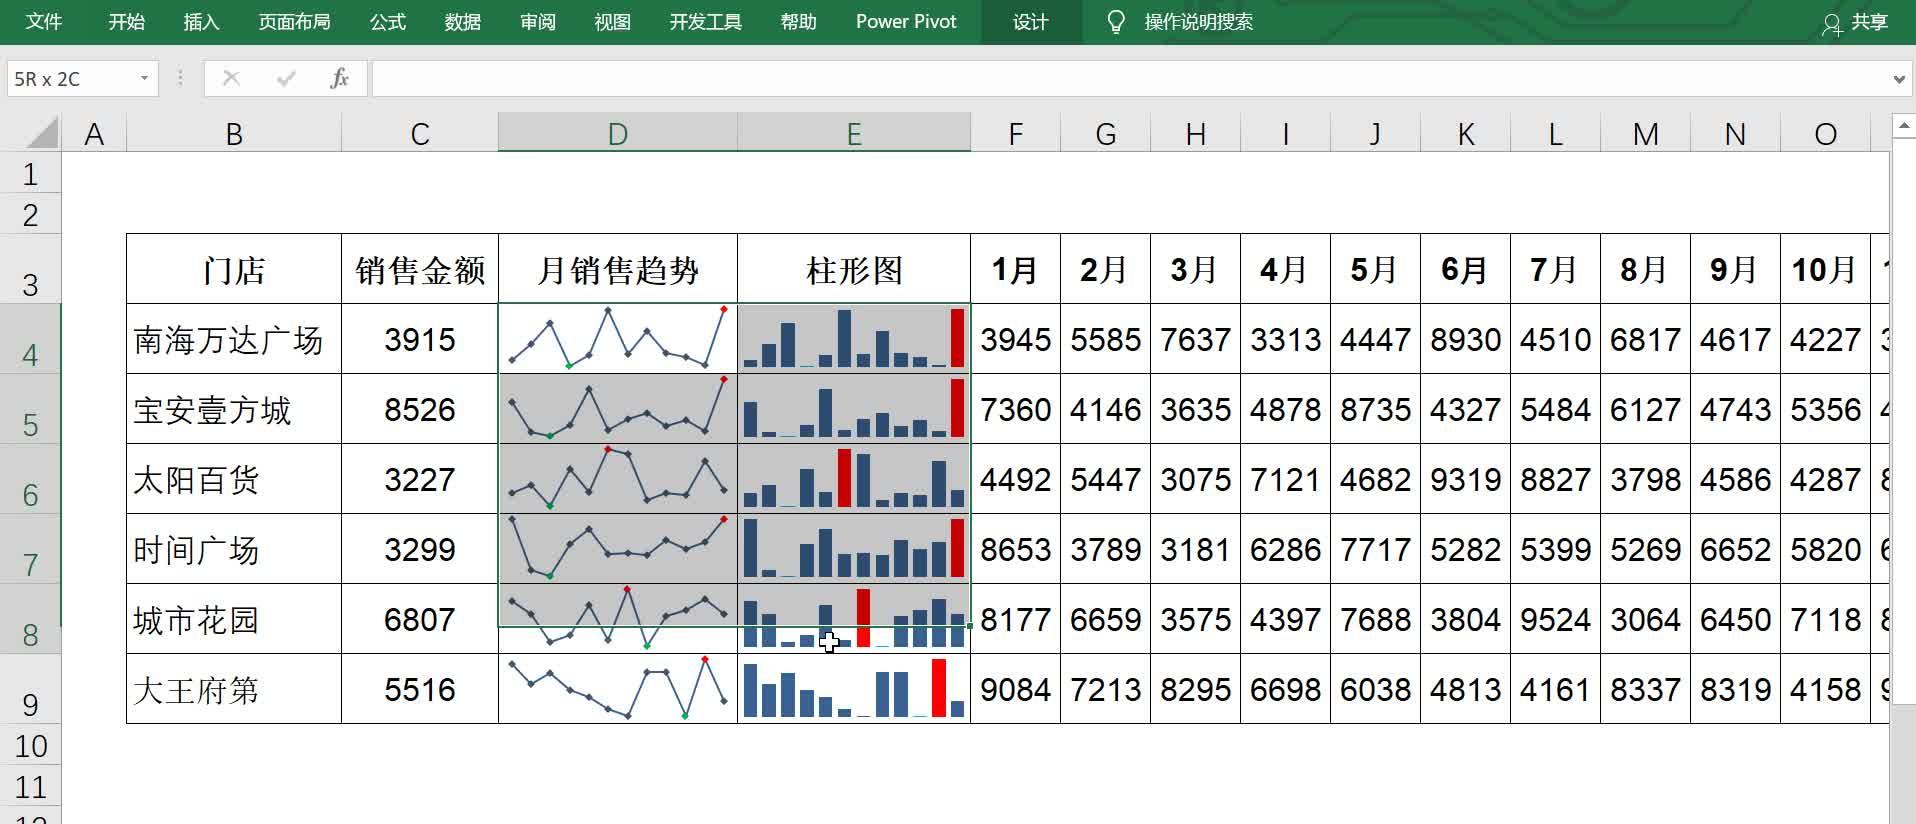This screenshot has height=824, width=1916.
Task: Click the Name Box showing 5R x 2C
Action: pos(72,78)
